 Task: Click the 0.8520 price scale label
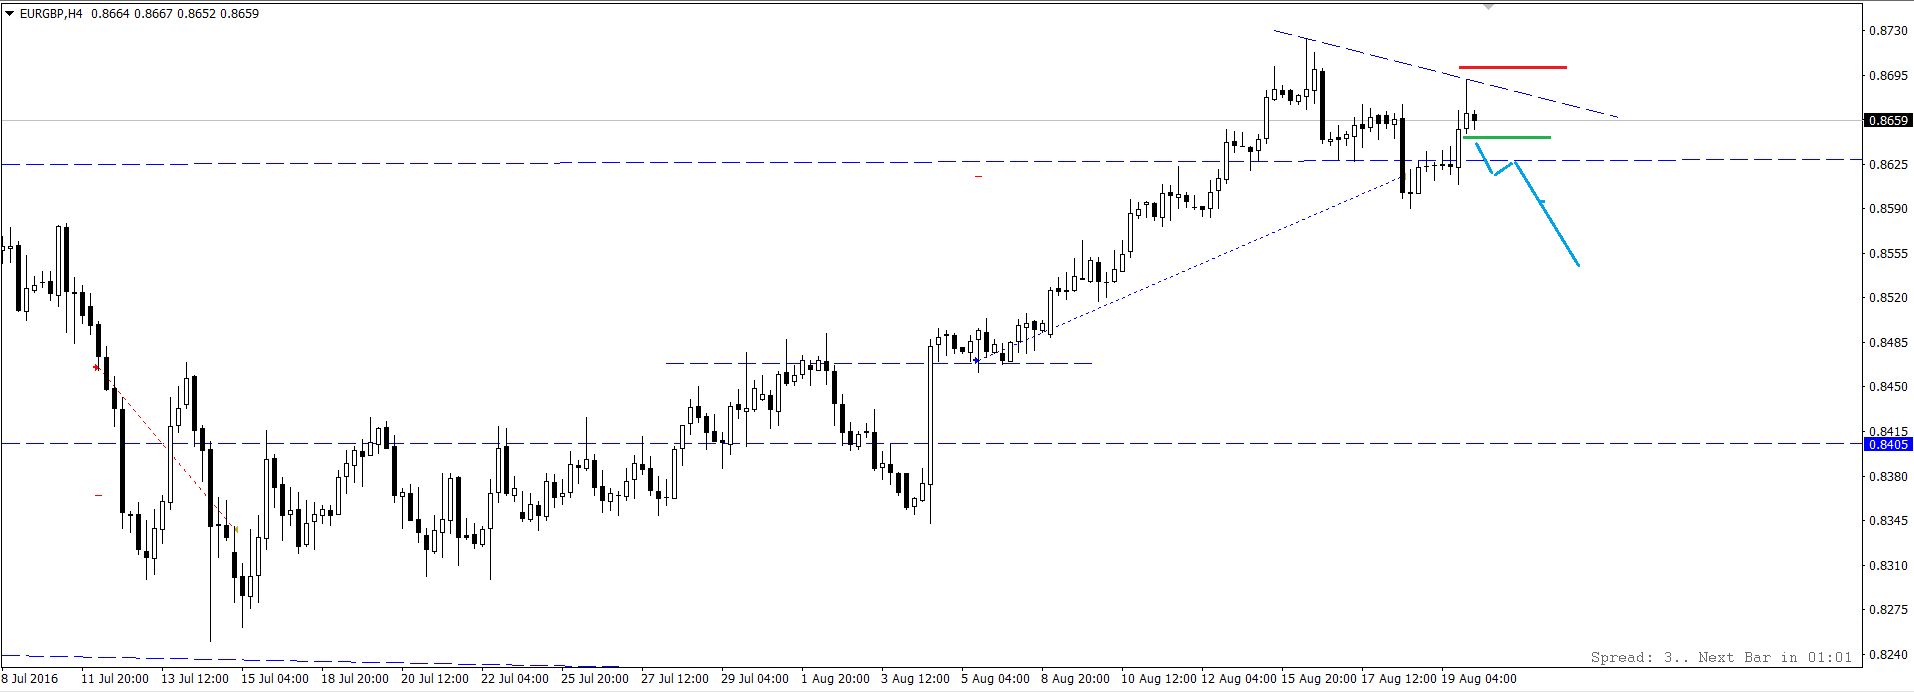point(1888,298)
